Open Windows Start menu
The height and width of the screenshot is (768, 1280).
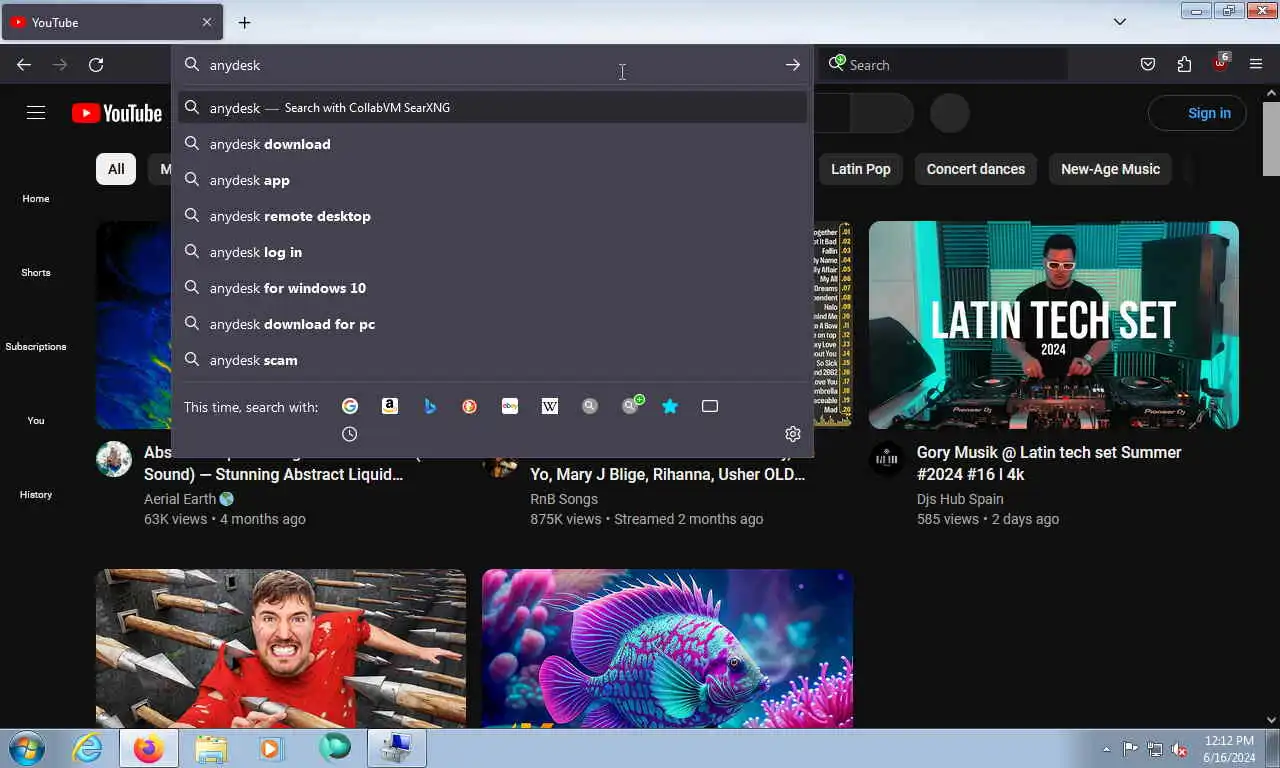(25, 748)
